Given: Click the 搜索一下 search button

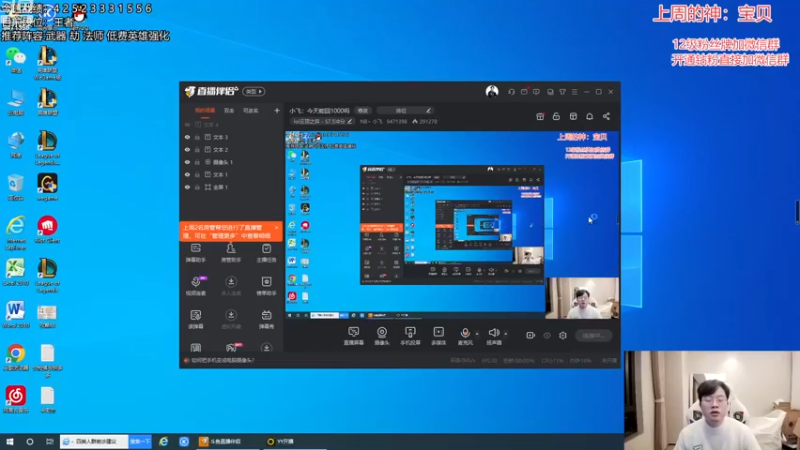Looking at the screenshot, I should pyautogui.click(x=140, y=441).
